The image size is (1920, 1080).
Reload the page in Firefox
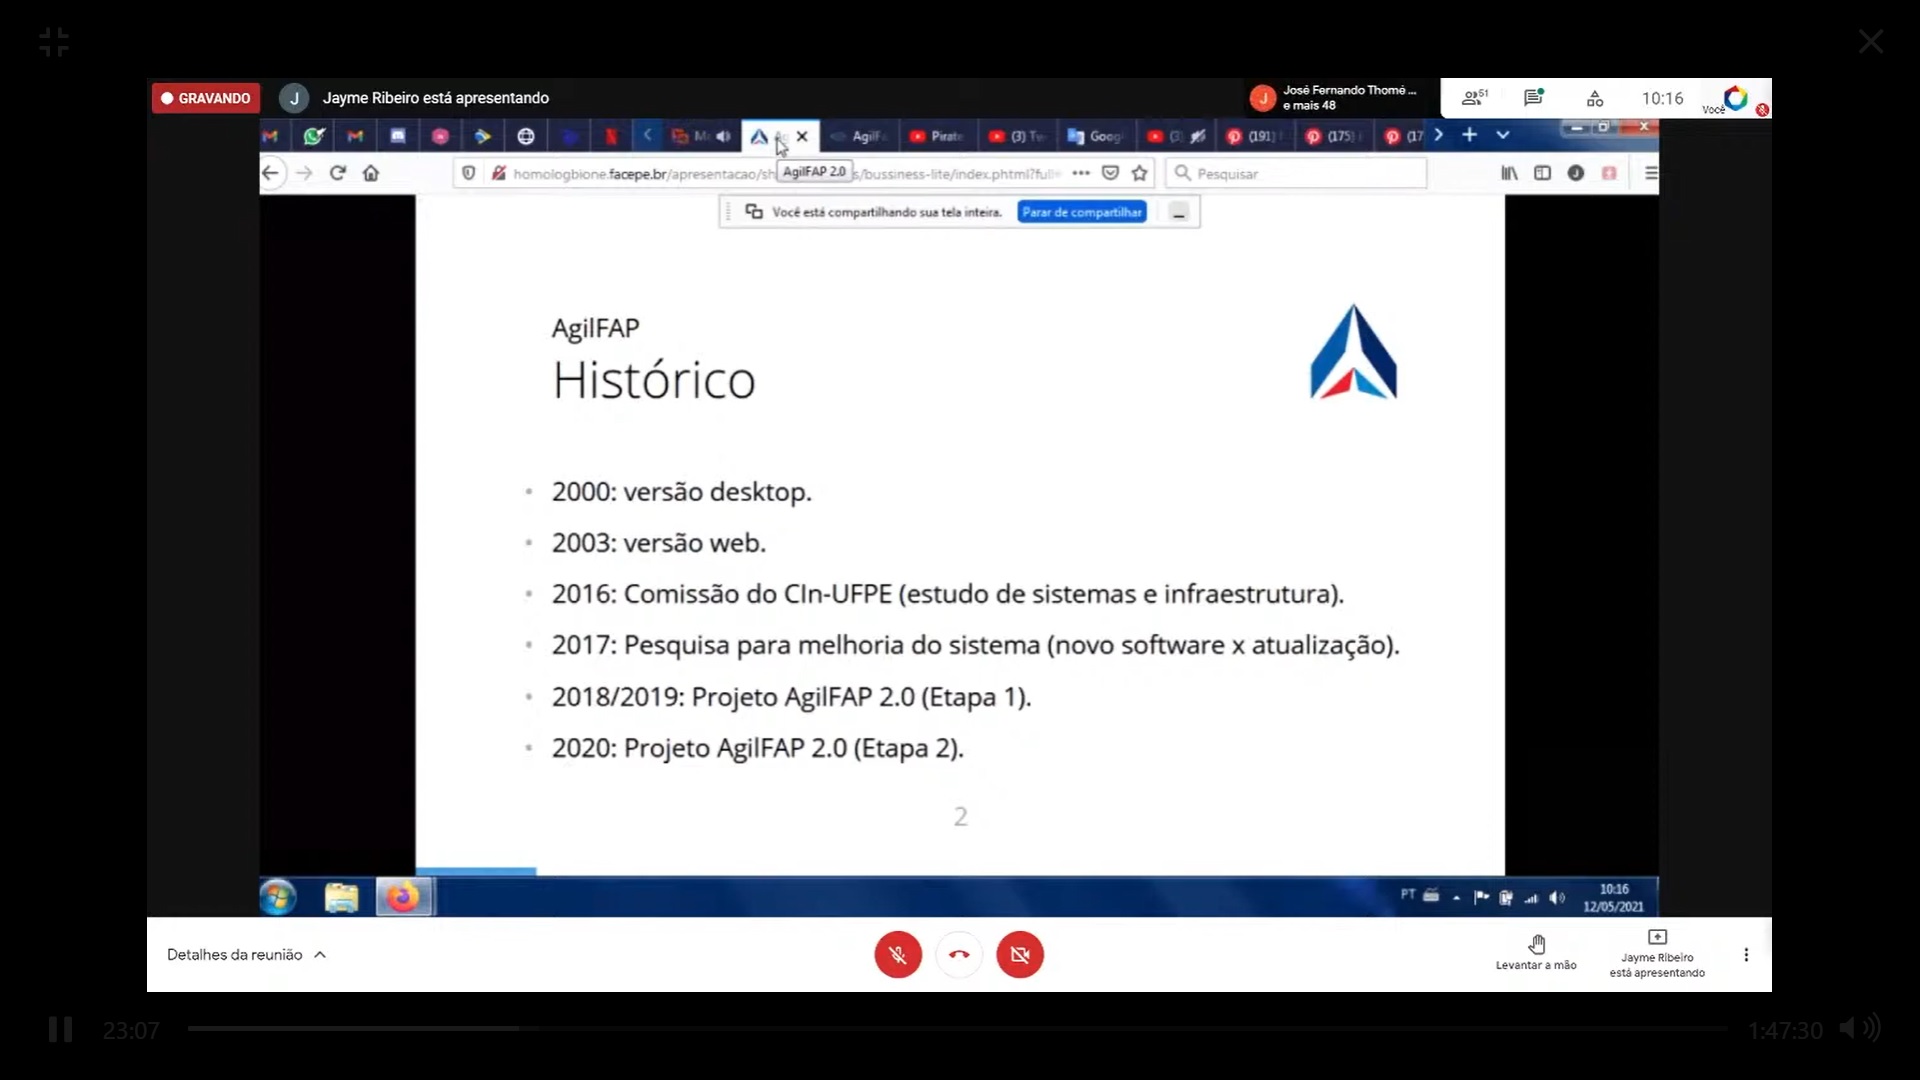pos(338,173)
